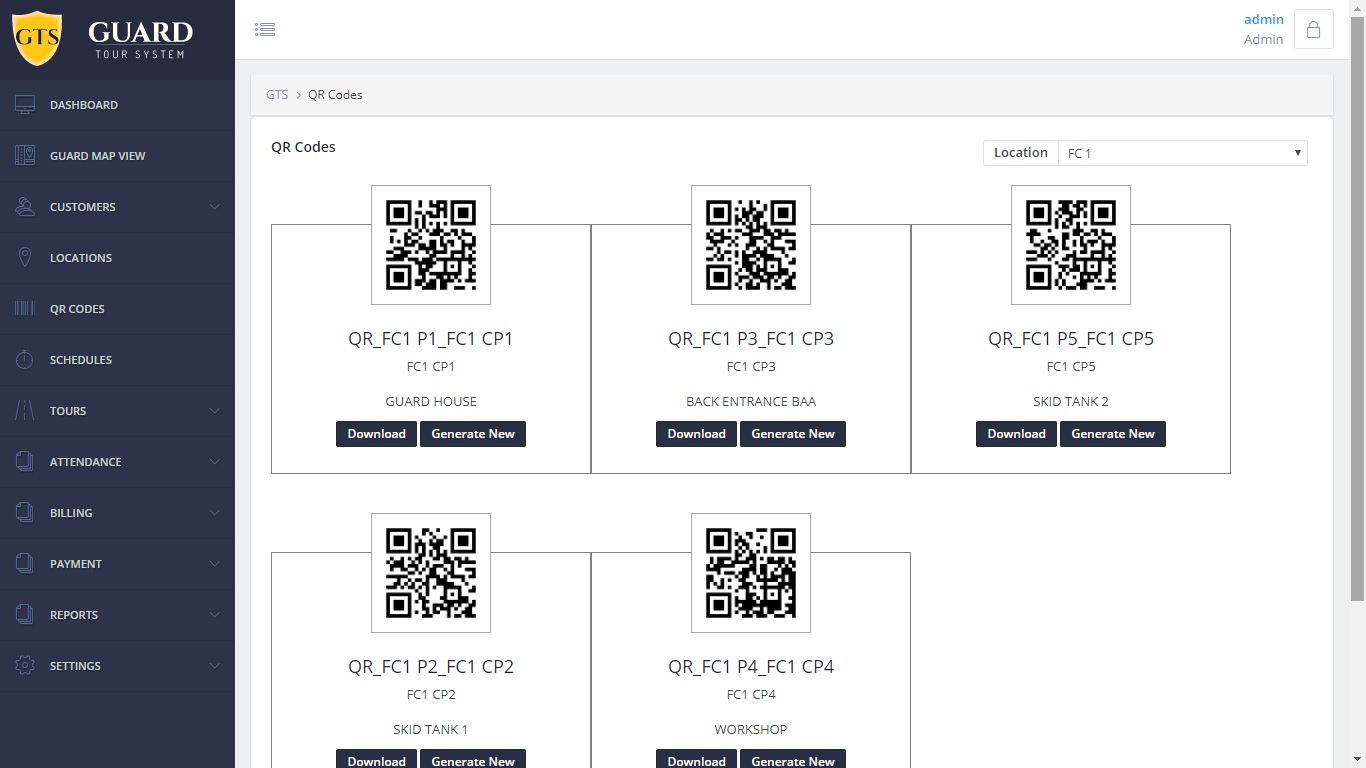The image size is (1366, 768).
Task: Click the GTS shield logo
Action: (37, 39)
